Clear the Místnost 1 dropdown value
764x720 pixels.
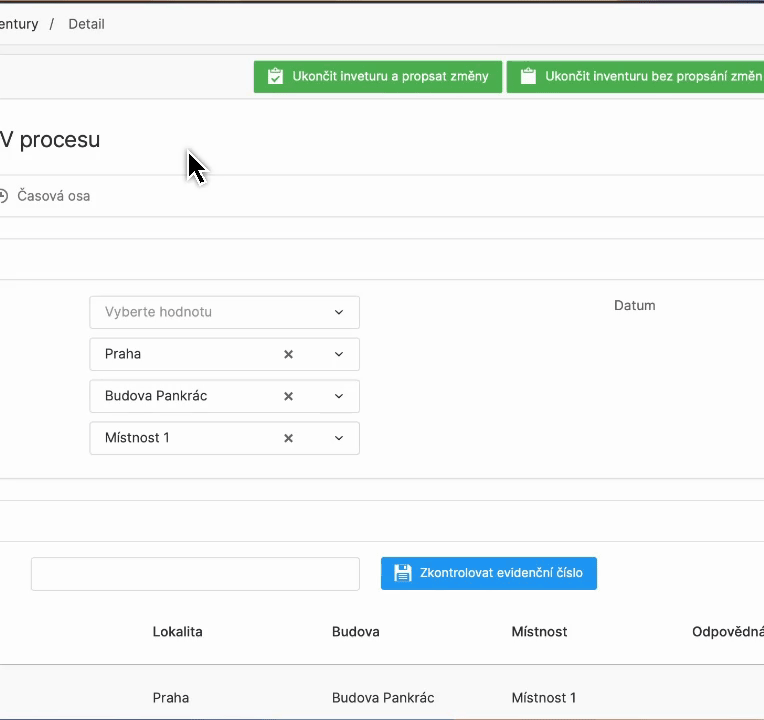(x=288, y=438)
